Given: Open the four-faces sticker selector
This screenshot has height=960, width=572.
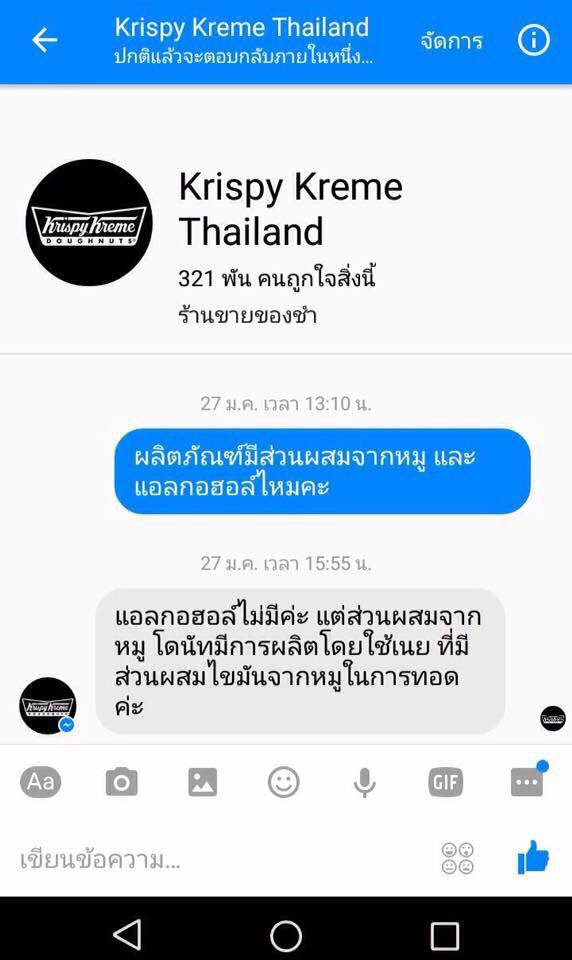Looking at the screenshot, I should point(457,858).
